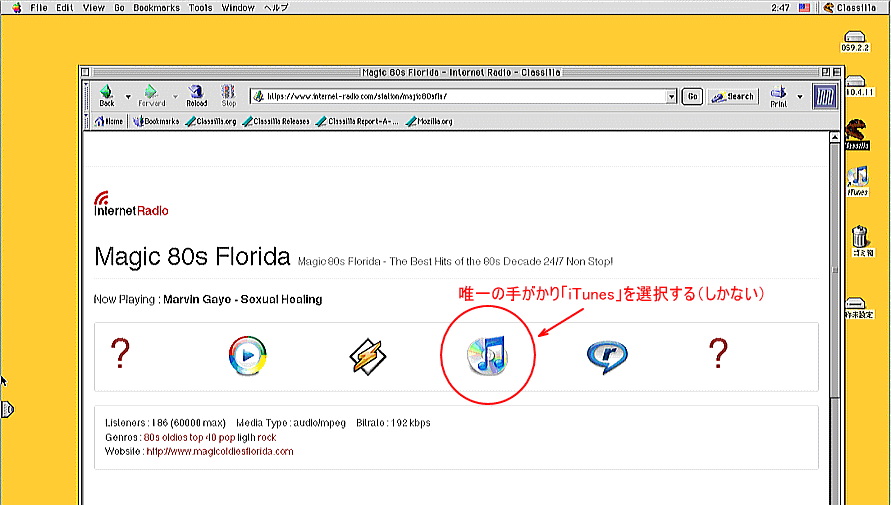Open the URL history dropdown arrow
This screenshot has height=505, width=891.
click(672, 97)
